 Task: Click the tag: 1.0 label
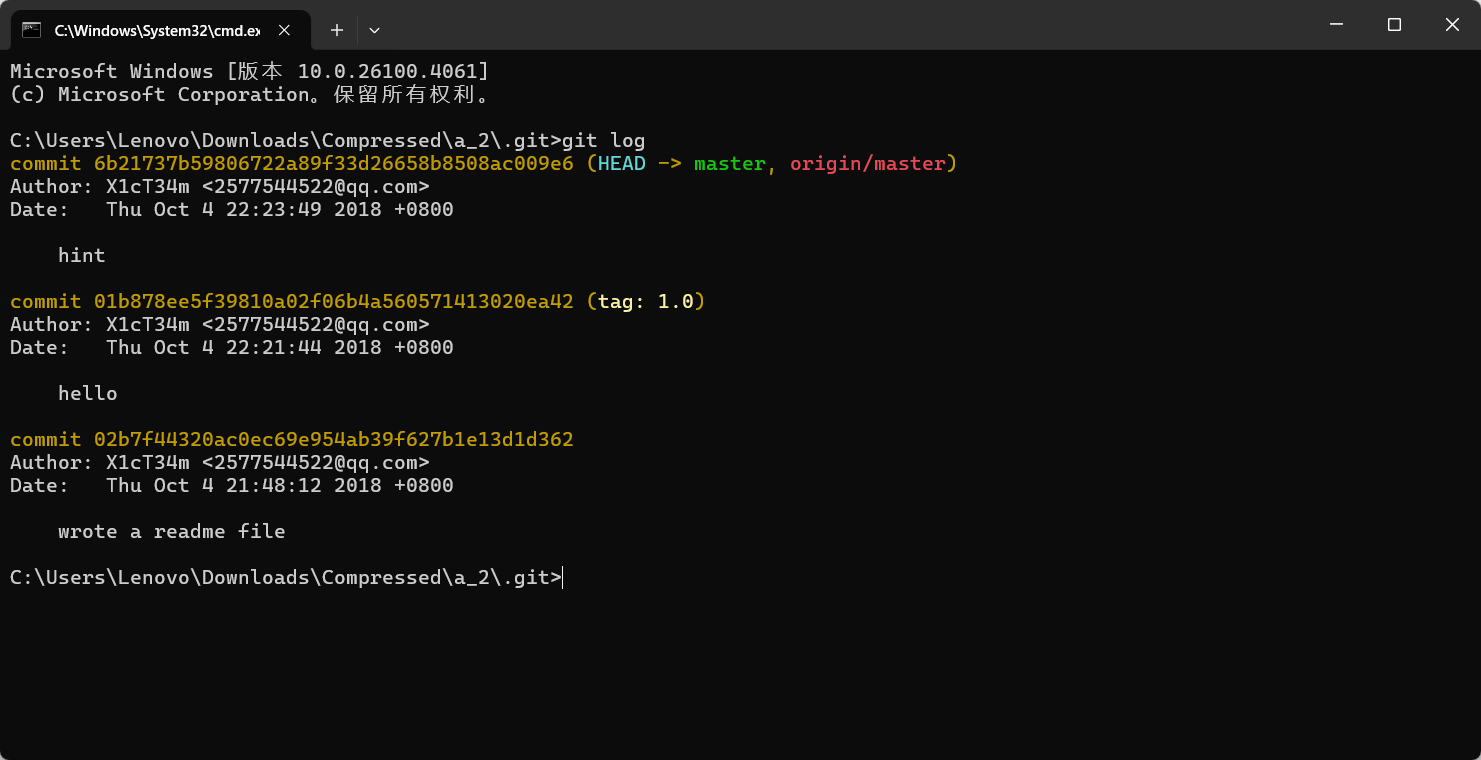click(x=645, y=302)
